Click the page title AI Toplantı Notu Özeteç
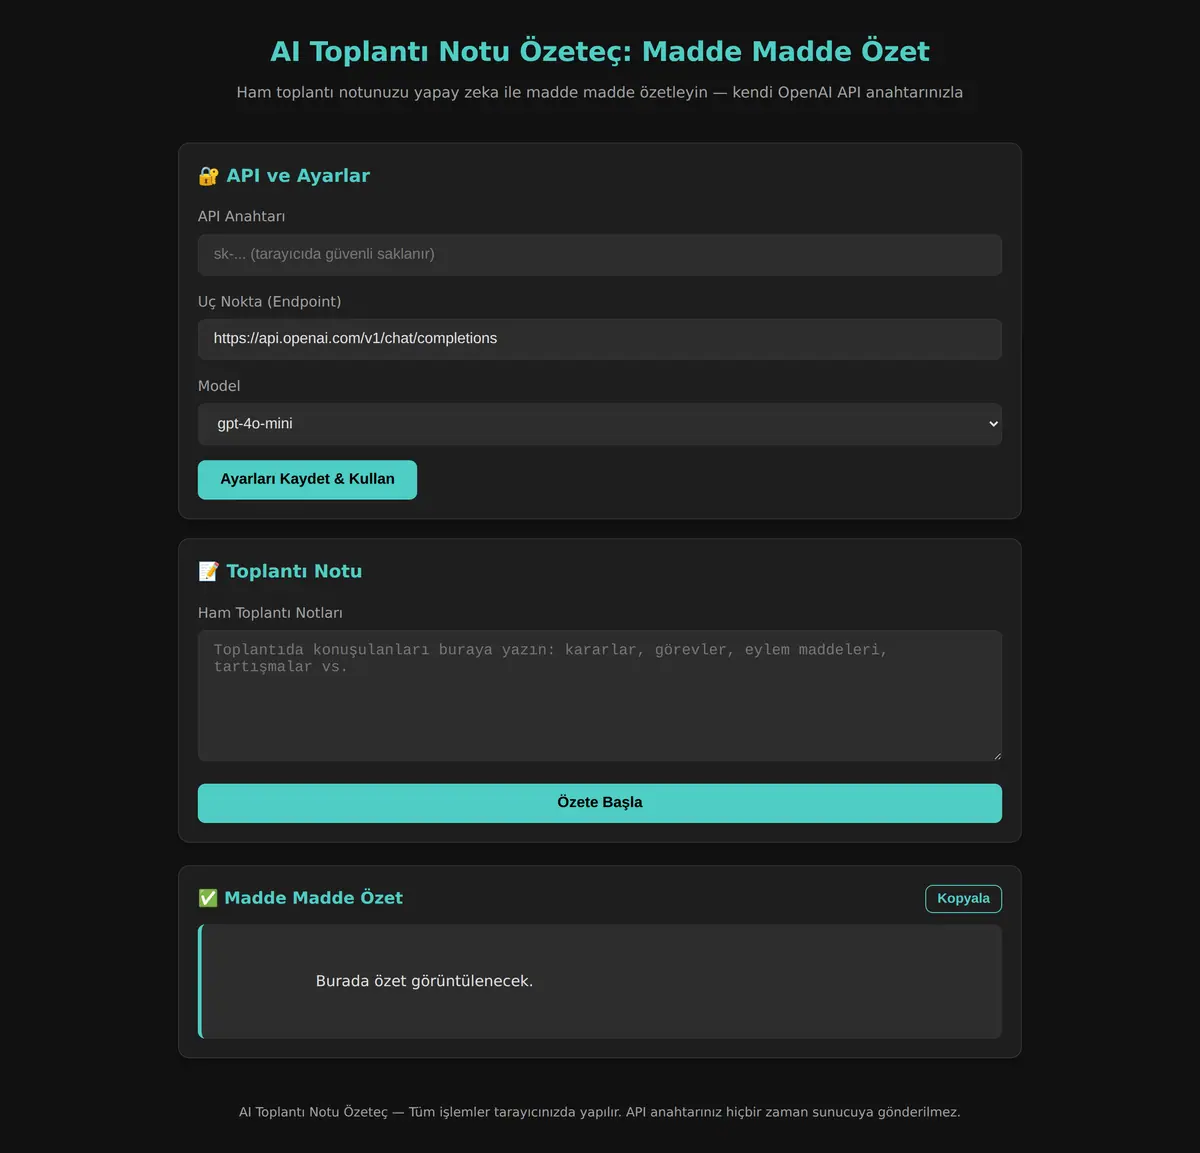 600,51
